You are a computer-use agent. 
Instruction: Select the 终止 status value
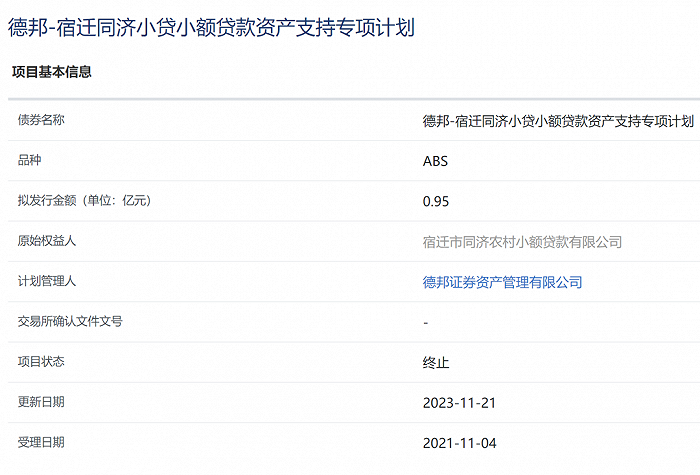[x=436, y=362]
